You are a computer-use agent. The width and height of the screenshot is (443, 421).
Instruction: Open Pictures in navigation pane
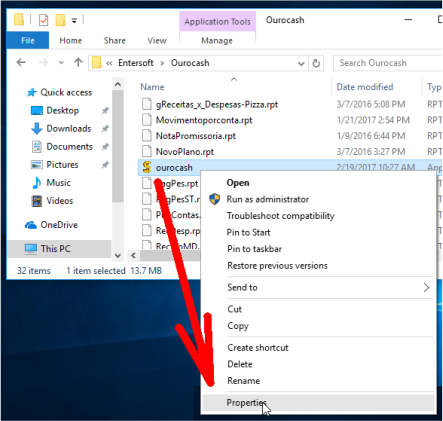pos(62,164)
